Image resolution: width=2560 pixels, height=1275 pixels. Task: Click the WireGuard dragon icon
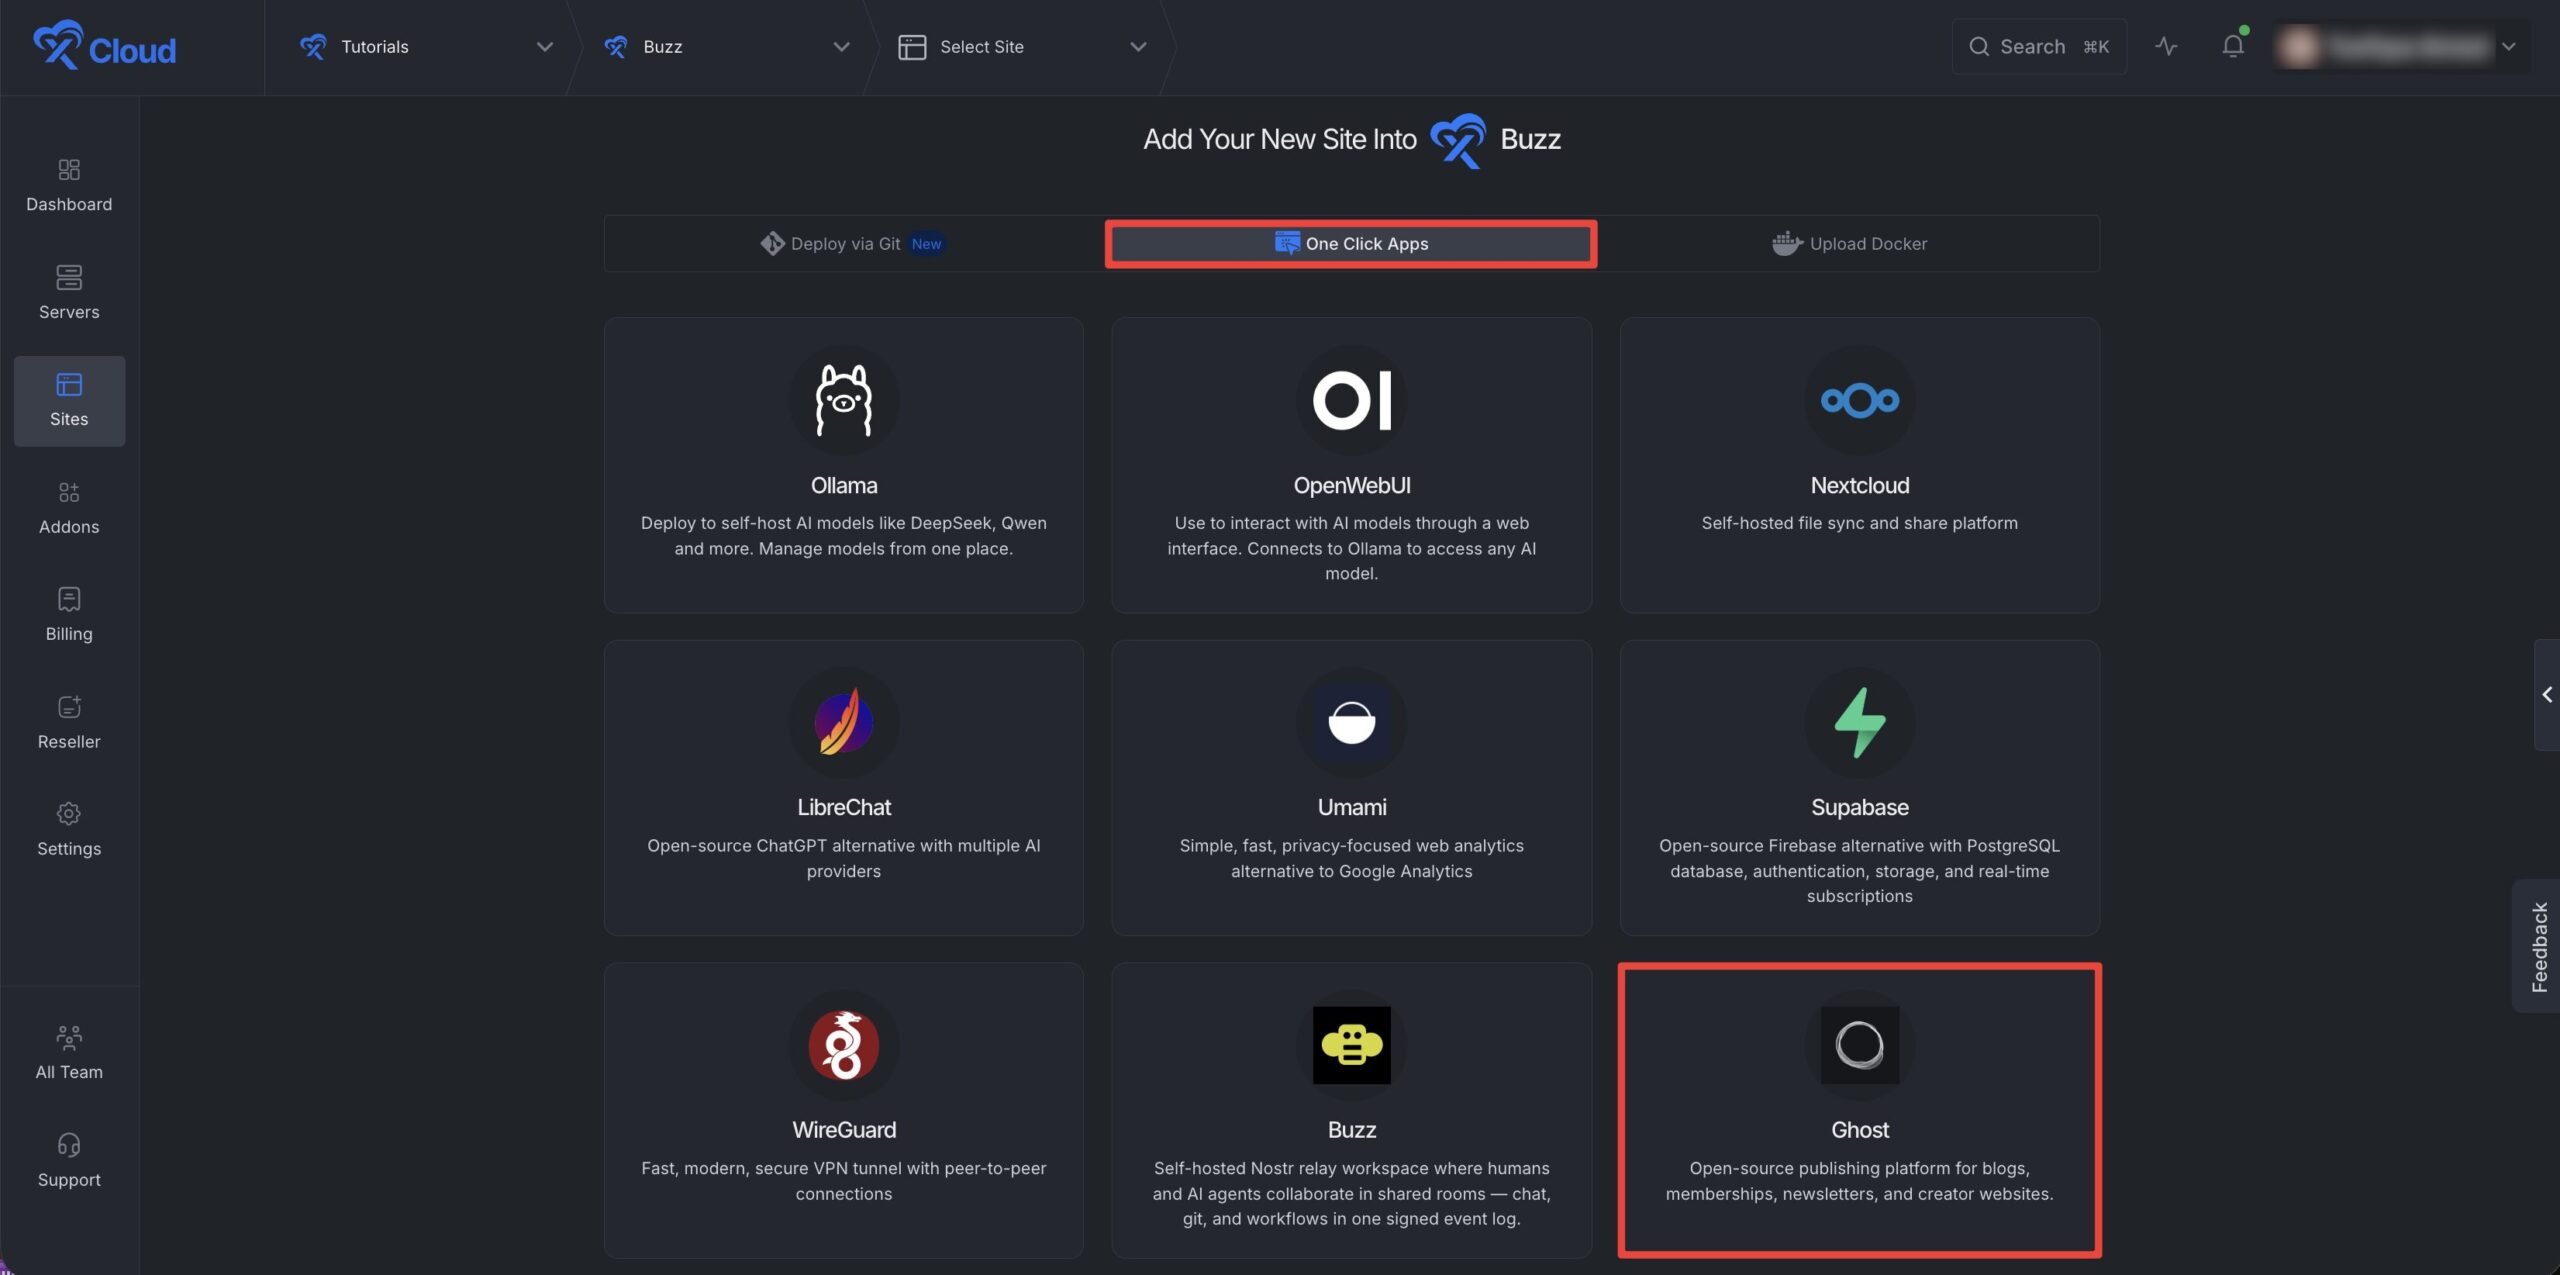[x=844, y=1045]
